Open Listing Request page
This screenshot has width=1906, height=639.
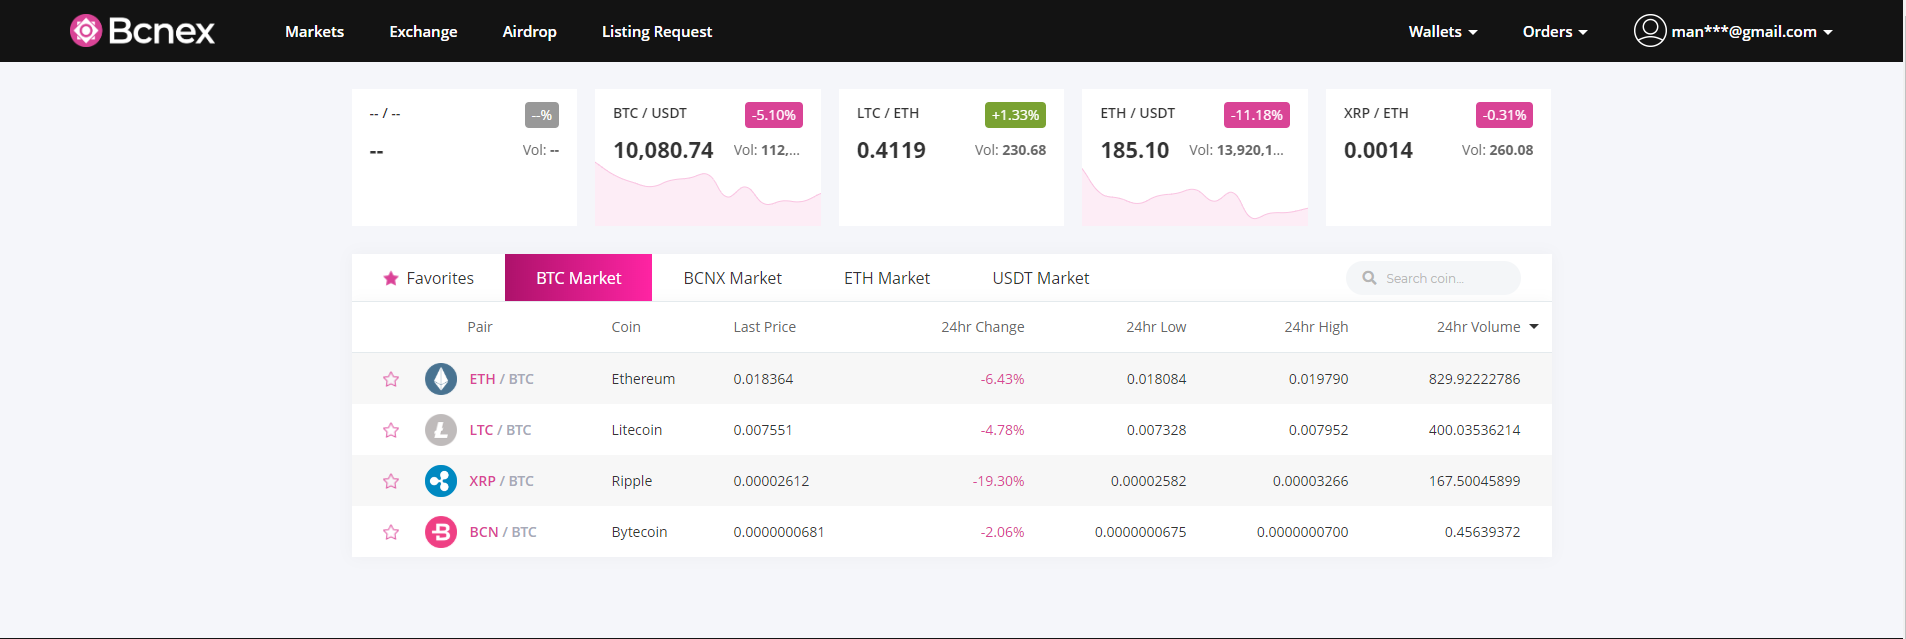[x=657, y=32]
